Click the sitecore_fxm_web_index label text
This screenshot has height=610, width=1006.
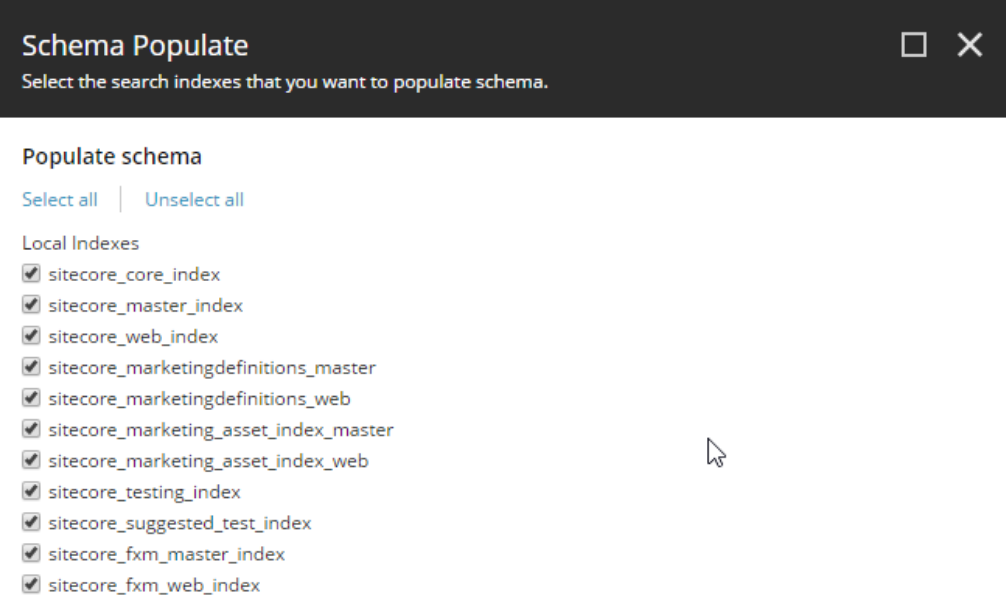click(154, 586)
